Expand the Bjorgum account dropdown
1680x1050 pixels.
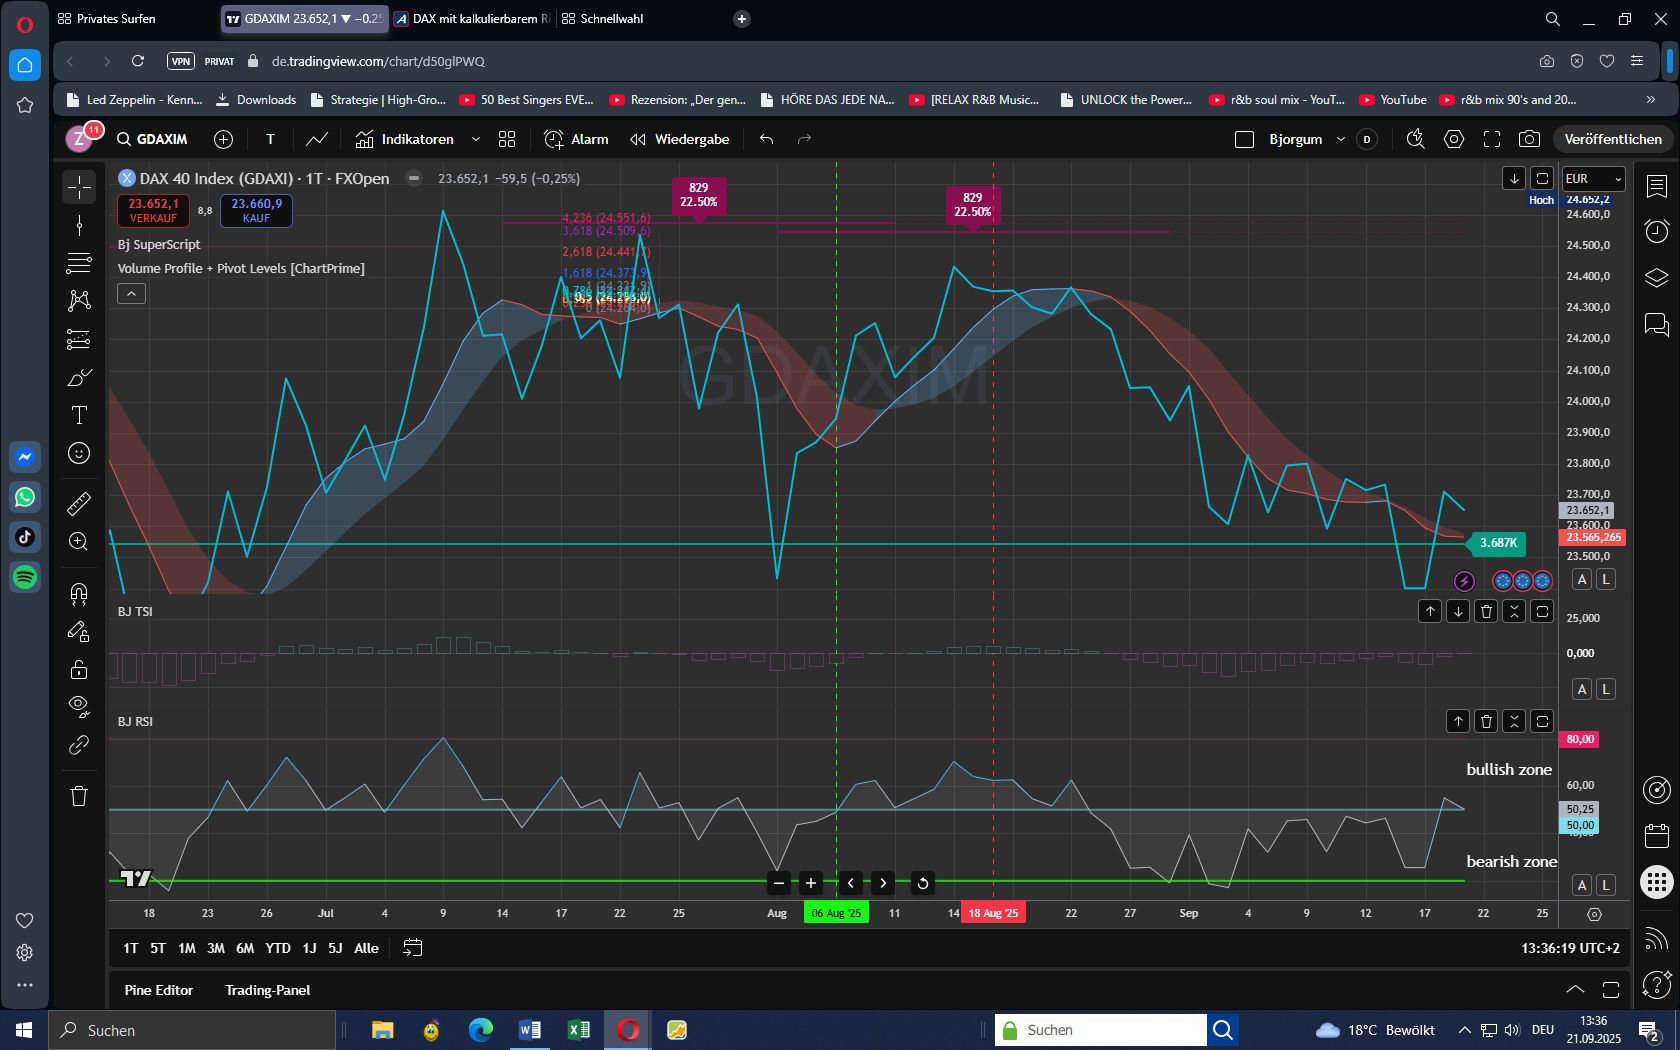(1340, 139)
